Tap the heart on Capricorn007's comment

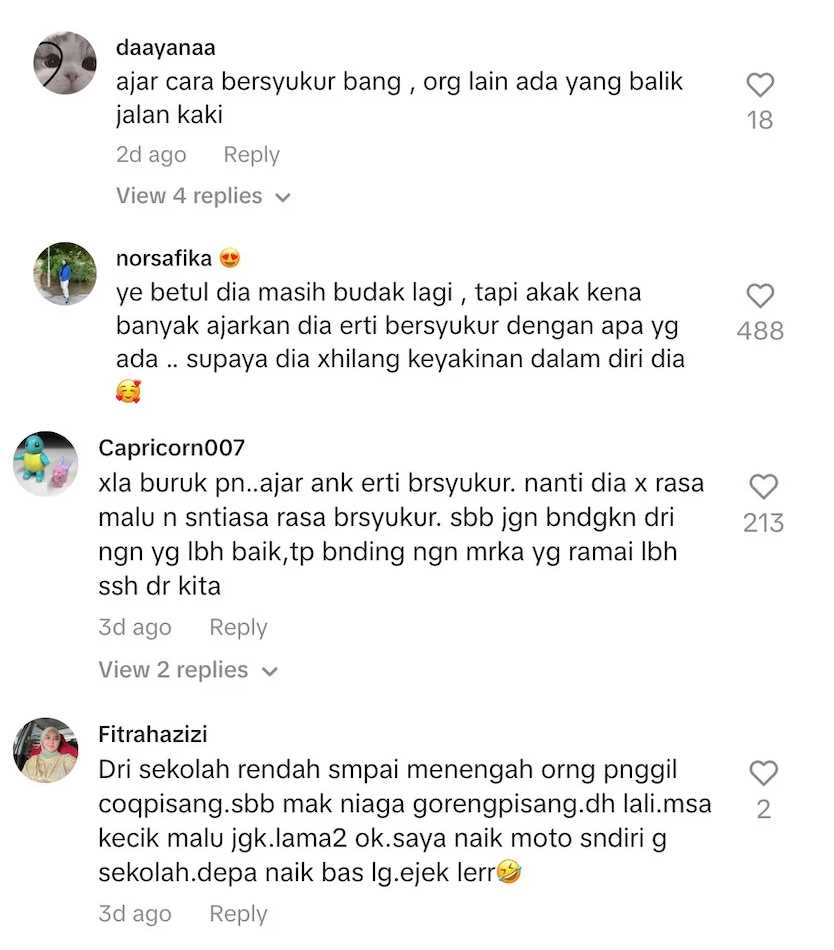click(x=763, y=487)
